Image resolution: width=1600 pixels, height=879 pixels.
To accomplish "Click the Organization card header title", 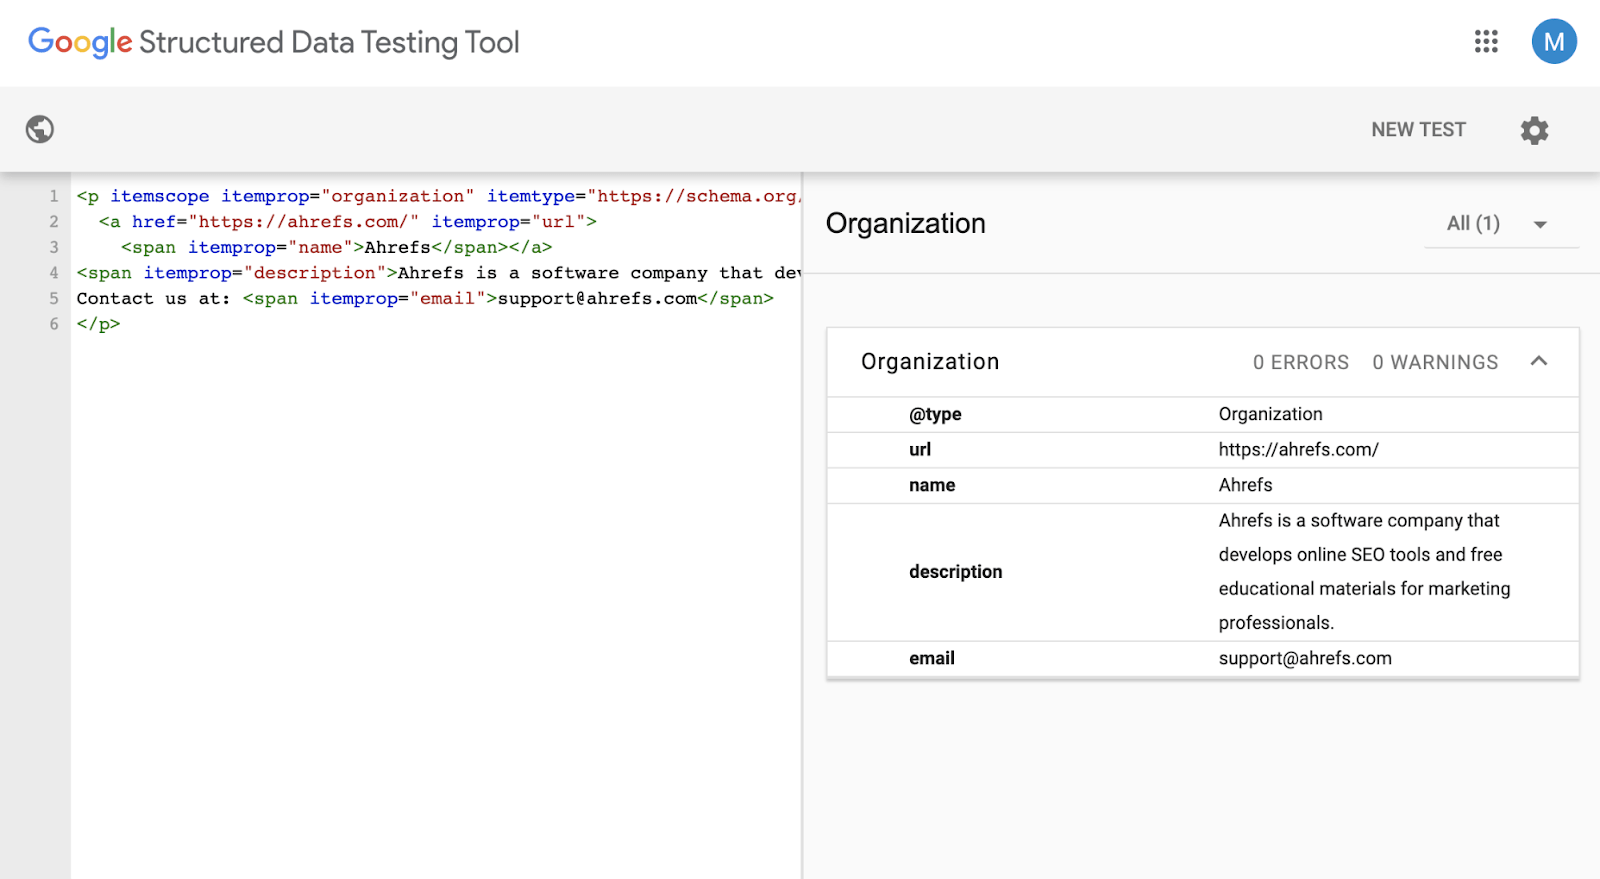I will point(930,362).
